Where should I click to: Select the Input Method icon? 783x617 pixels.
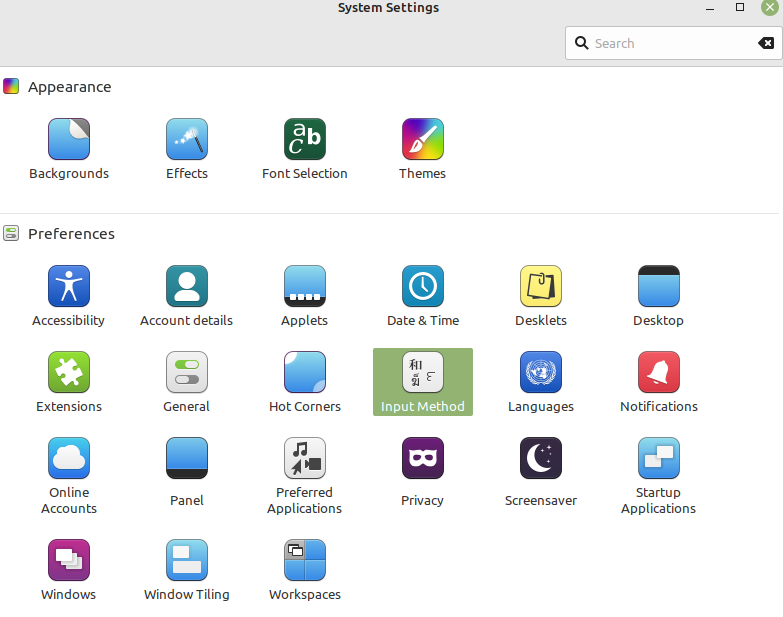(422, 373)
